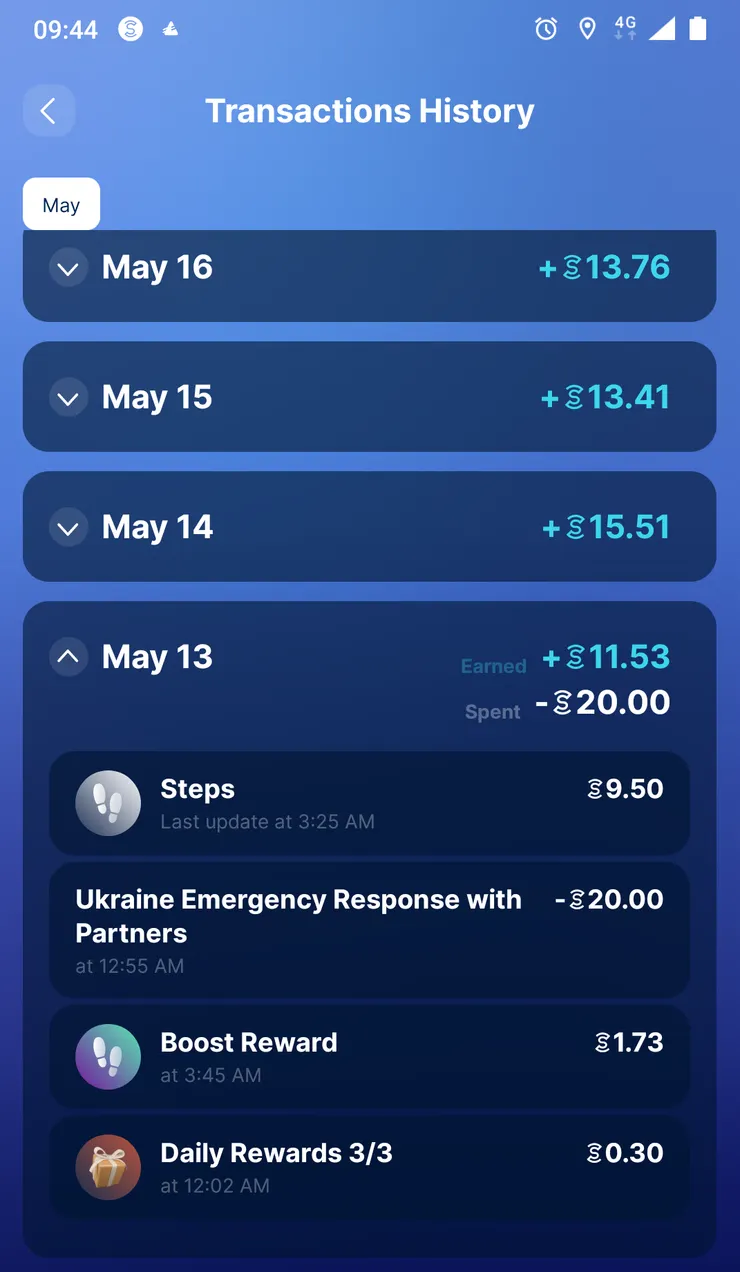Tap the May 14 total +15.51
The height and width of the screenshot is (1272, 740).
[x=606, y=527]
